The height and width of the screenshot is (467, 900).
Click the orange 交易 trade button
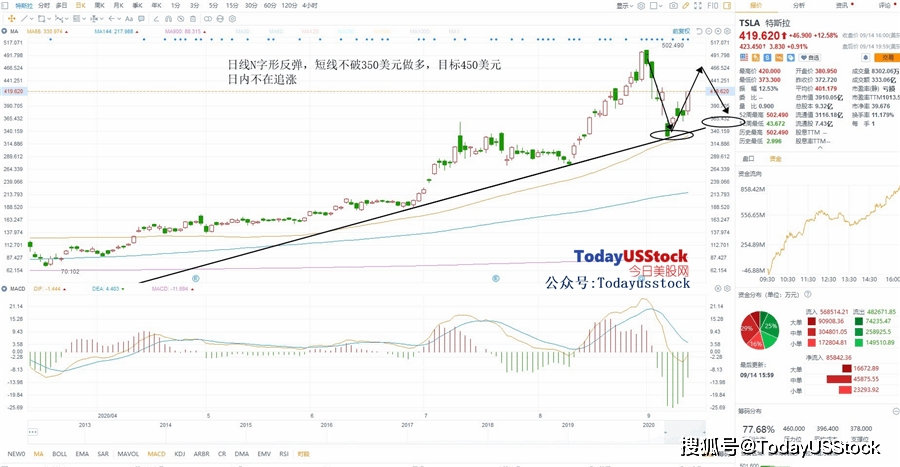pyautogui.click(x=887, y=57)
